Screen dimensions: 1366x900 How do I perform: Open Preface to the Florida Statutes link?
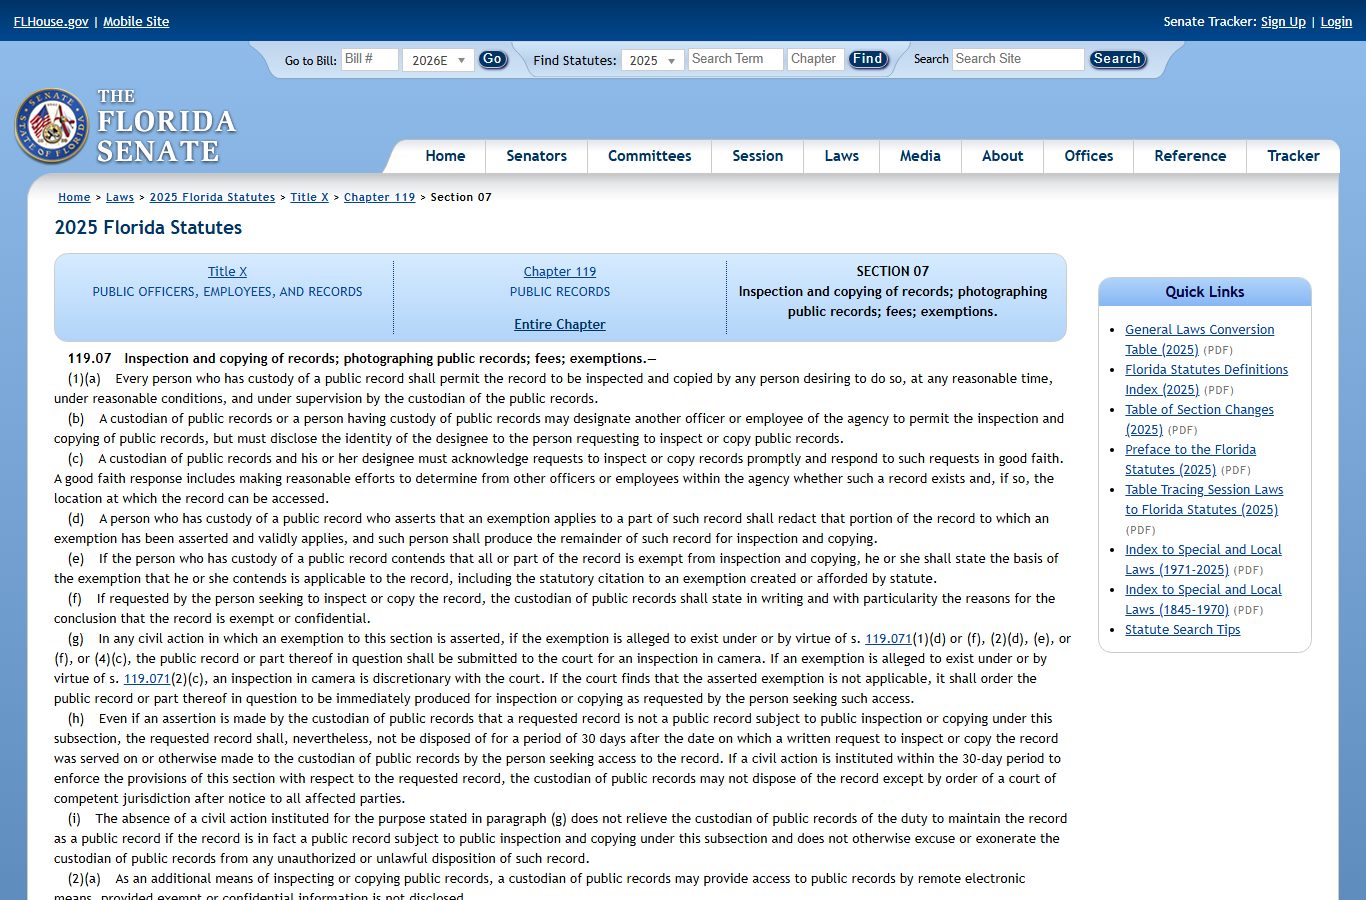(1190, 460)
